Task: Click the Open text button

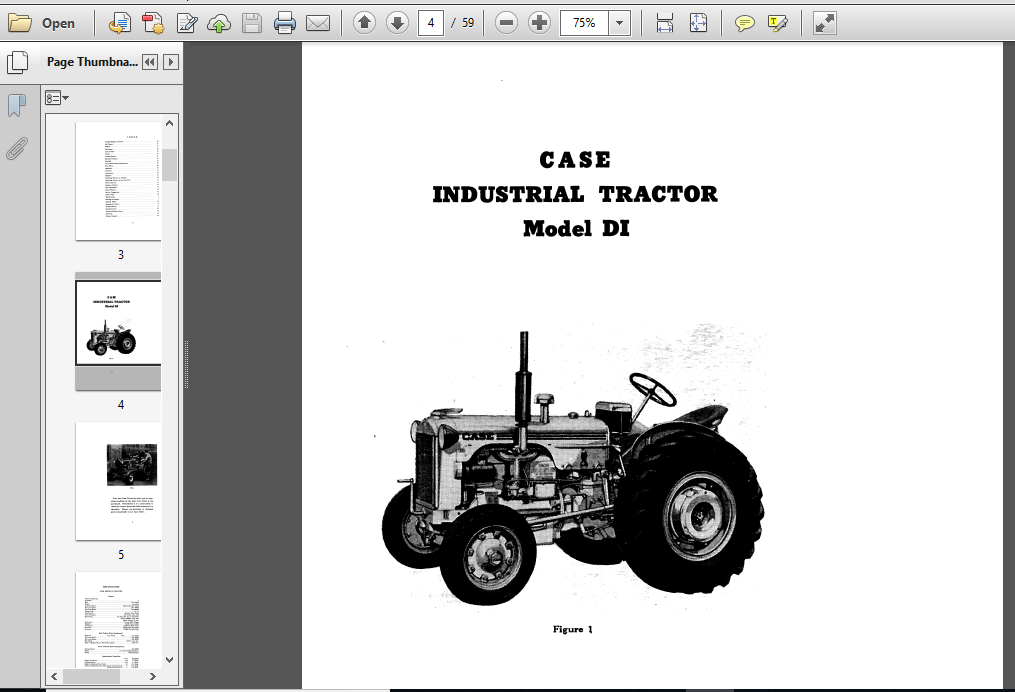Action: (x=58, y=23)
